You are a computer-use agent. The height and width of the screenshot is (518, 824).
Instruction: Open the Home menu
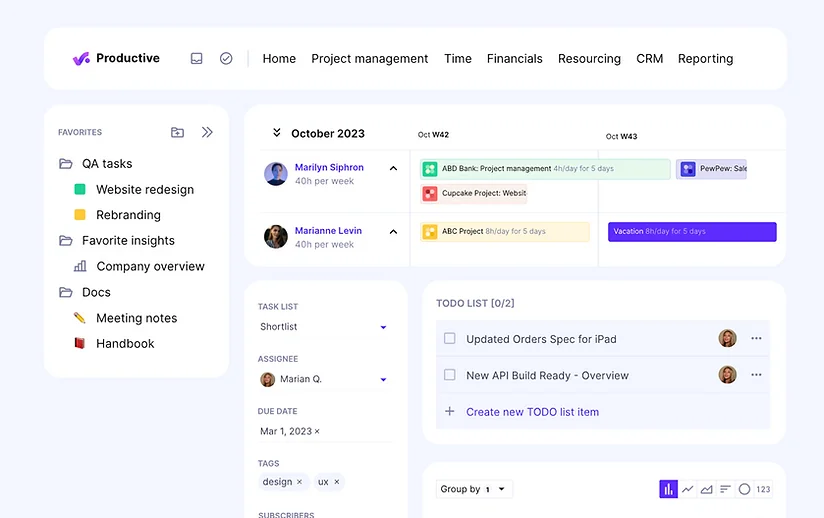click(x=279, y=59)
